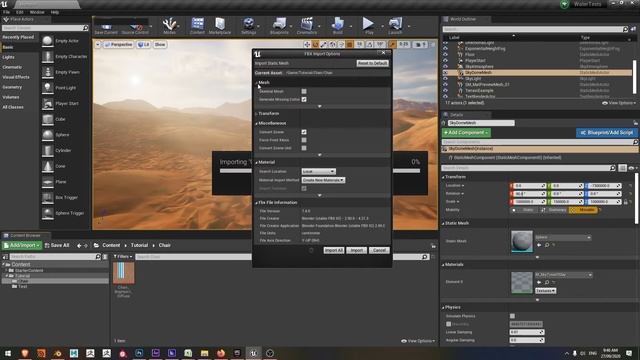Screen dimensions: 640x360
Task: Select the Empty Actor icon
Action: coord(48,41)
